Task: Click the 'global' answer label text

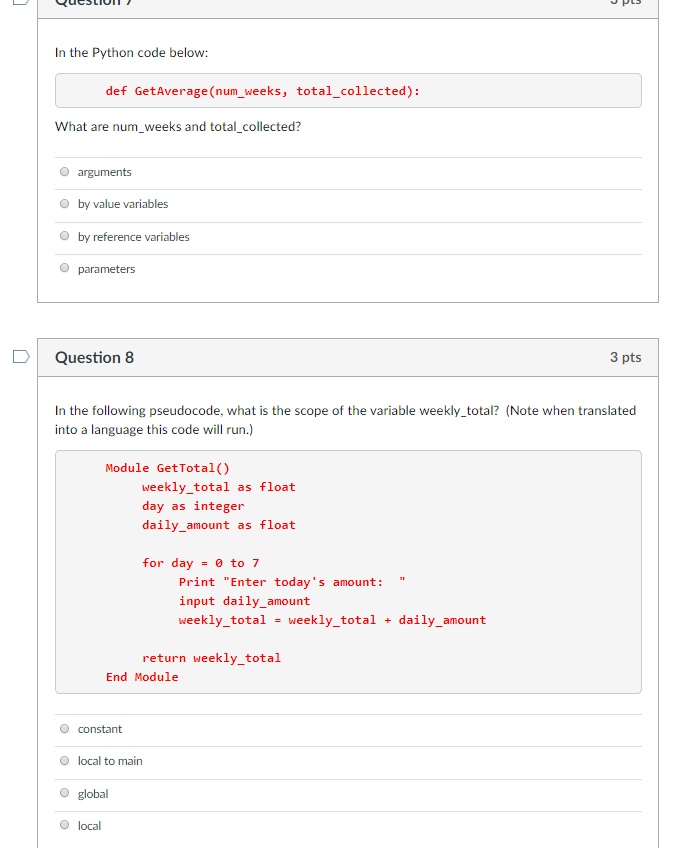Action: click(93, 793)
